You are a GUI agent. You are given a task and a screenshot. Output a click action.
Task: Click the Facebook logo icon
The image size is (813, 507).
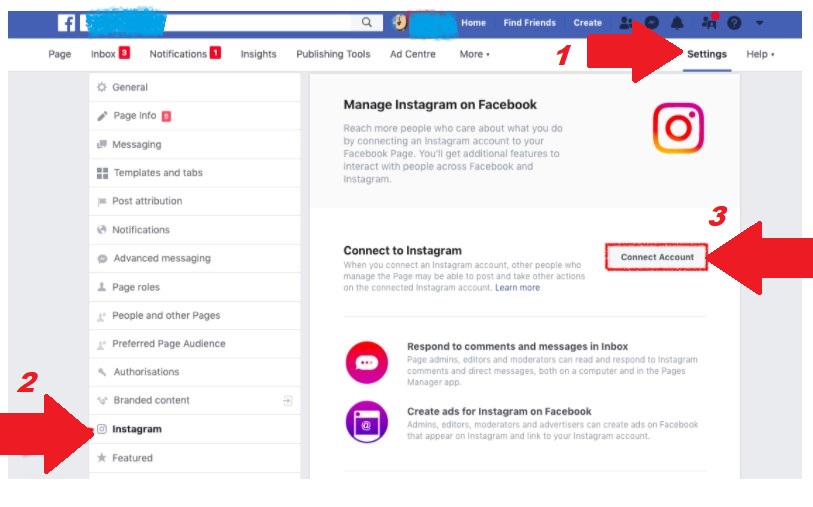coord(66,23)
